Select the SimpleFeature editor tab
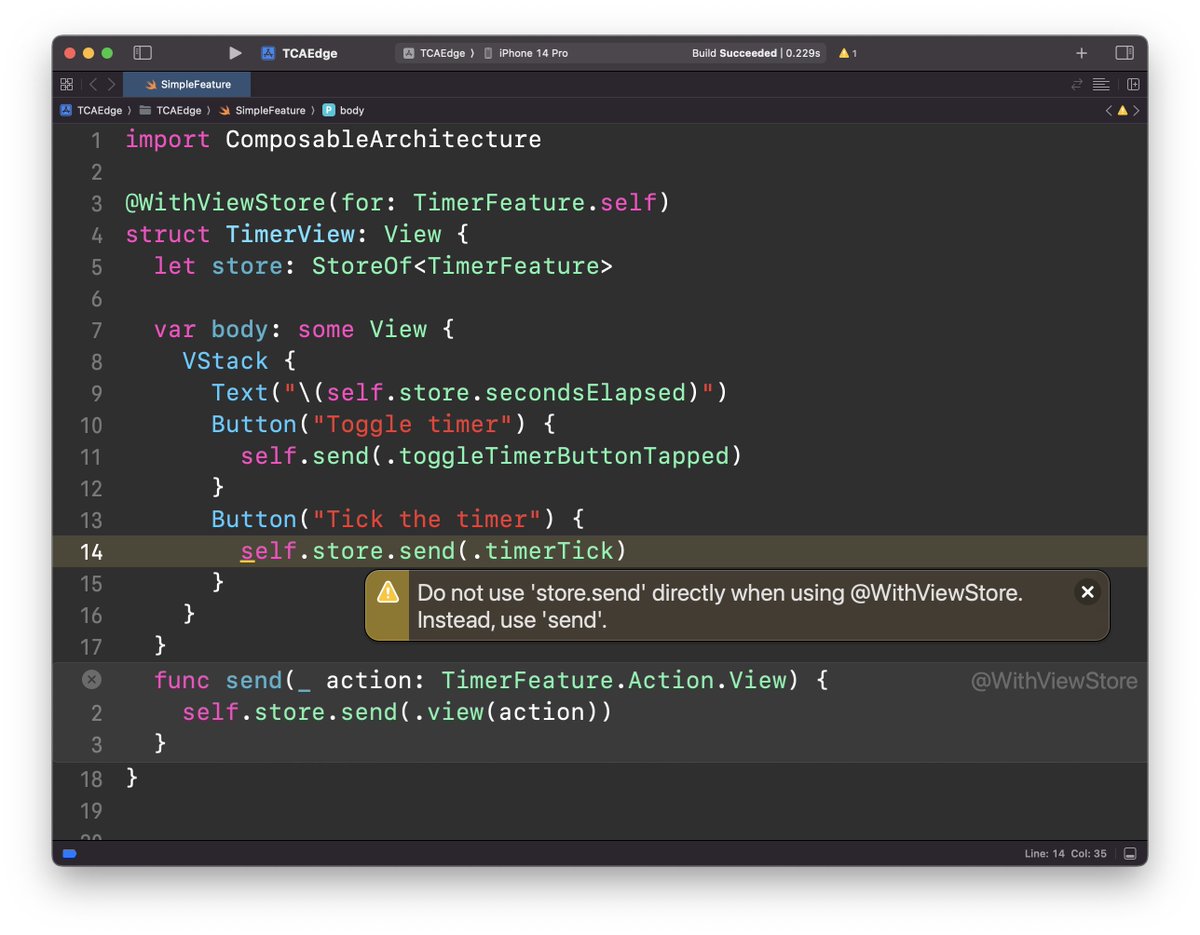1200x935 pixels. pyautogui.click(x=187, y=85)
